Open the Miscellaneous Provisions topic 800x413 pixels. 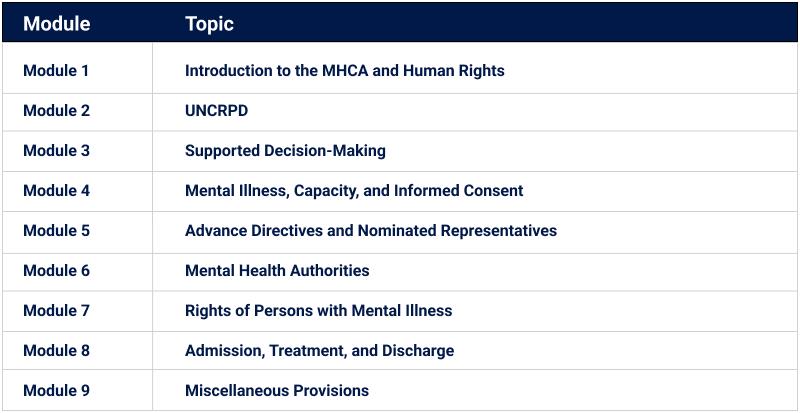click(277, 391)
